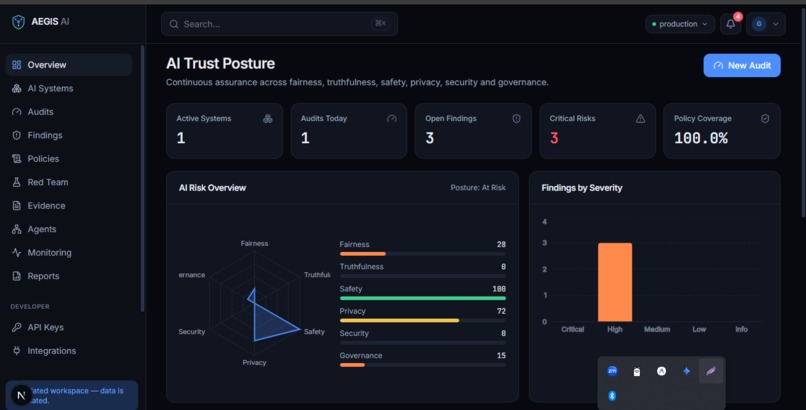Screen dimensions: 806x410
Task: Click the Next.js N badge
Action: (21, 395)
